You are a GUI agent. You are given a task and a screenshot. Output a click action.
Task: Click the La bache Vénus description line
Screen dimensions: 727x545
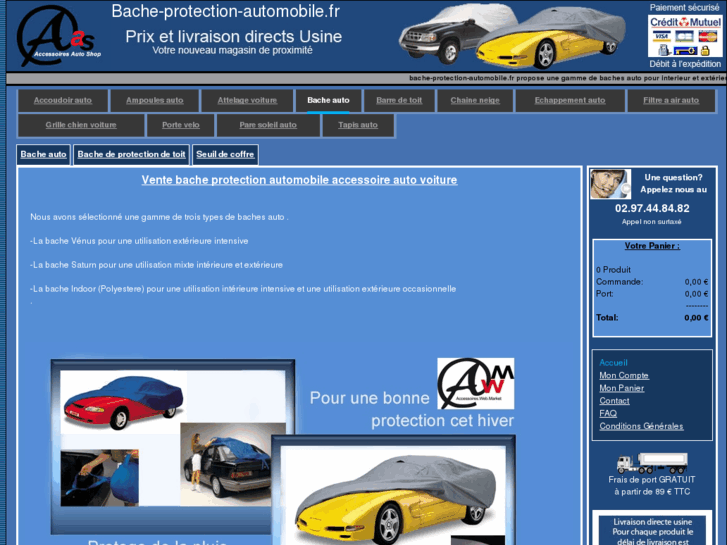139,241
